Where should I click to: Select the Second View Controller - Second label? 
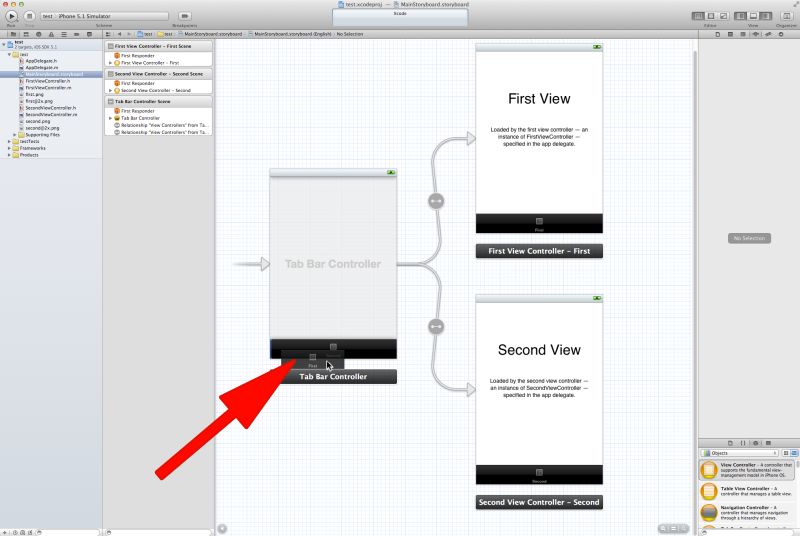coord(539,502)
